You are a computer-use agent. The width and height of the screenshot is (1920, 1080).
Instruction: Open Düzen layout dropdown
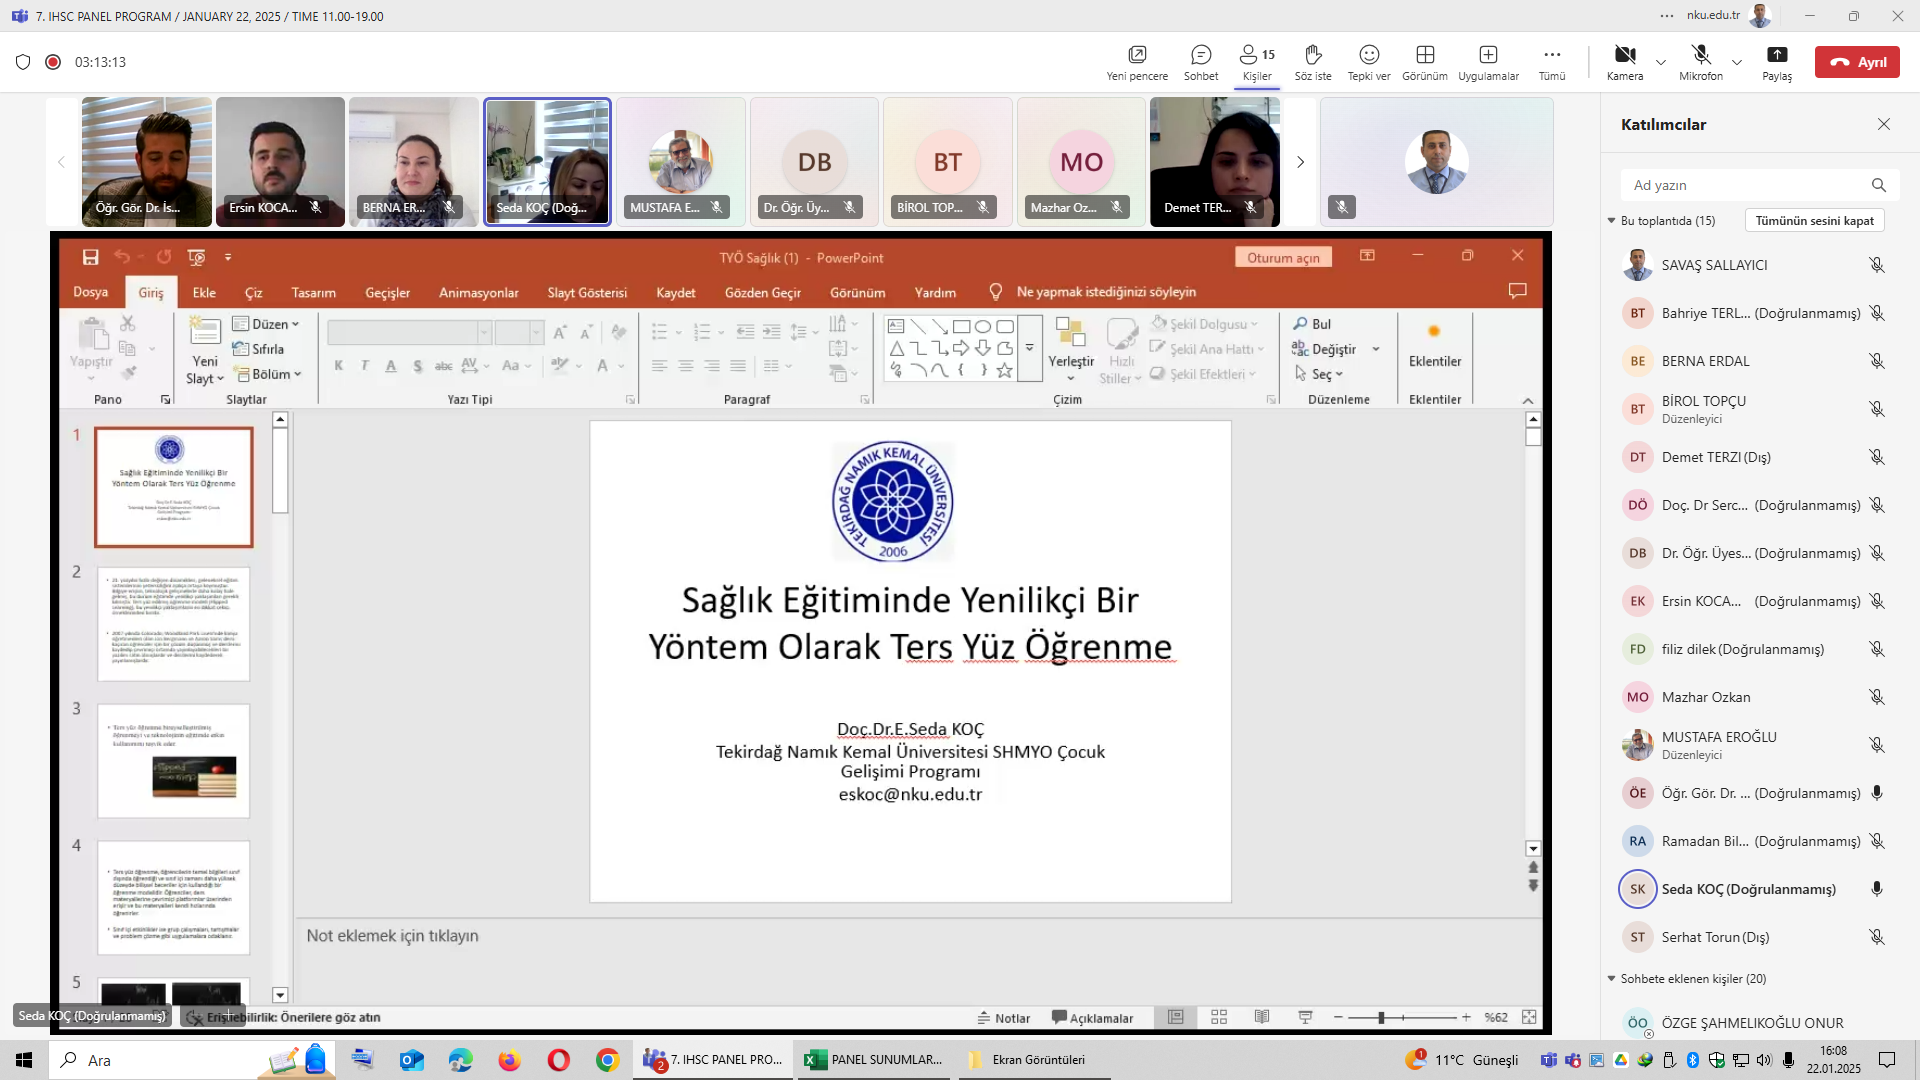(x=266, y=324)
